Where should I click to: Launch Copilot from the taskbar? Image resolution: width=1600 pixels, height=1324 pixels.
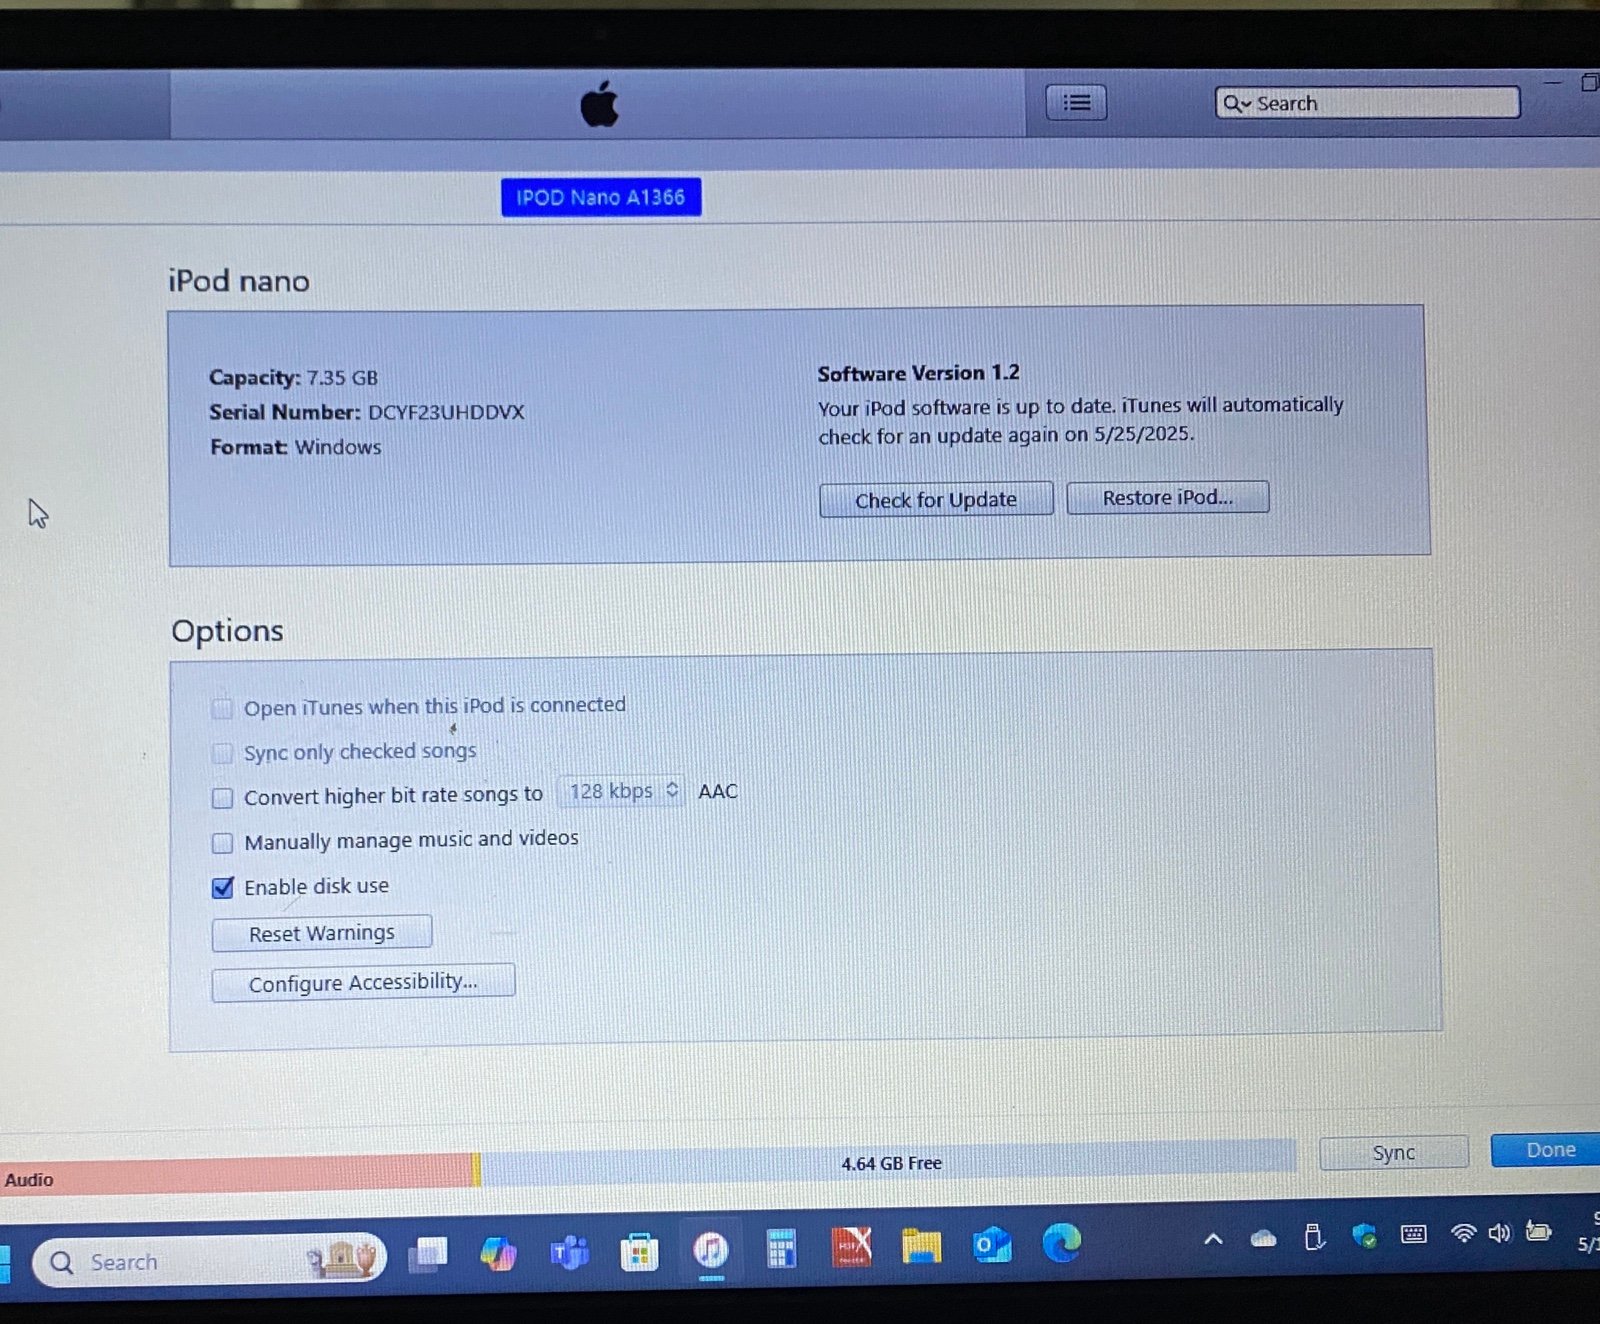click(498, 1252)
